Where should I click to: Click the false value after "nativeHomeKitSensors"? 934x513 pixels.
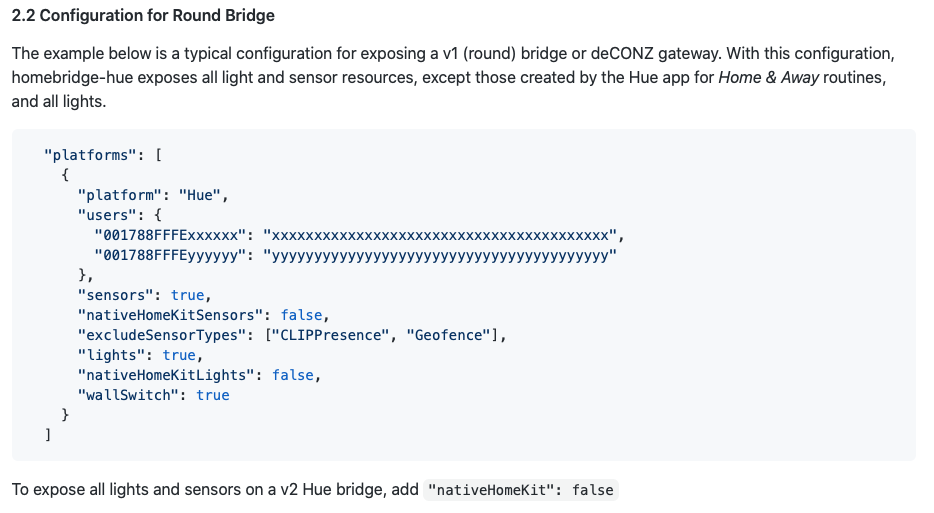(301, 315)
